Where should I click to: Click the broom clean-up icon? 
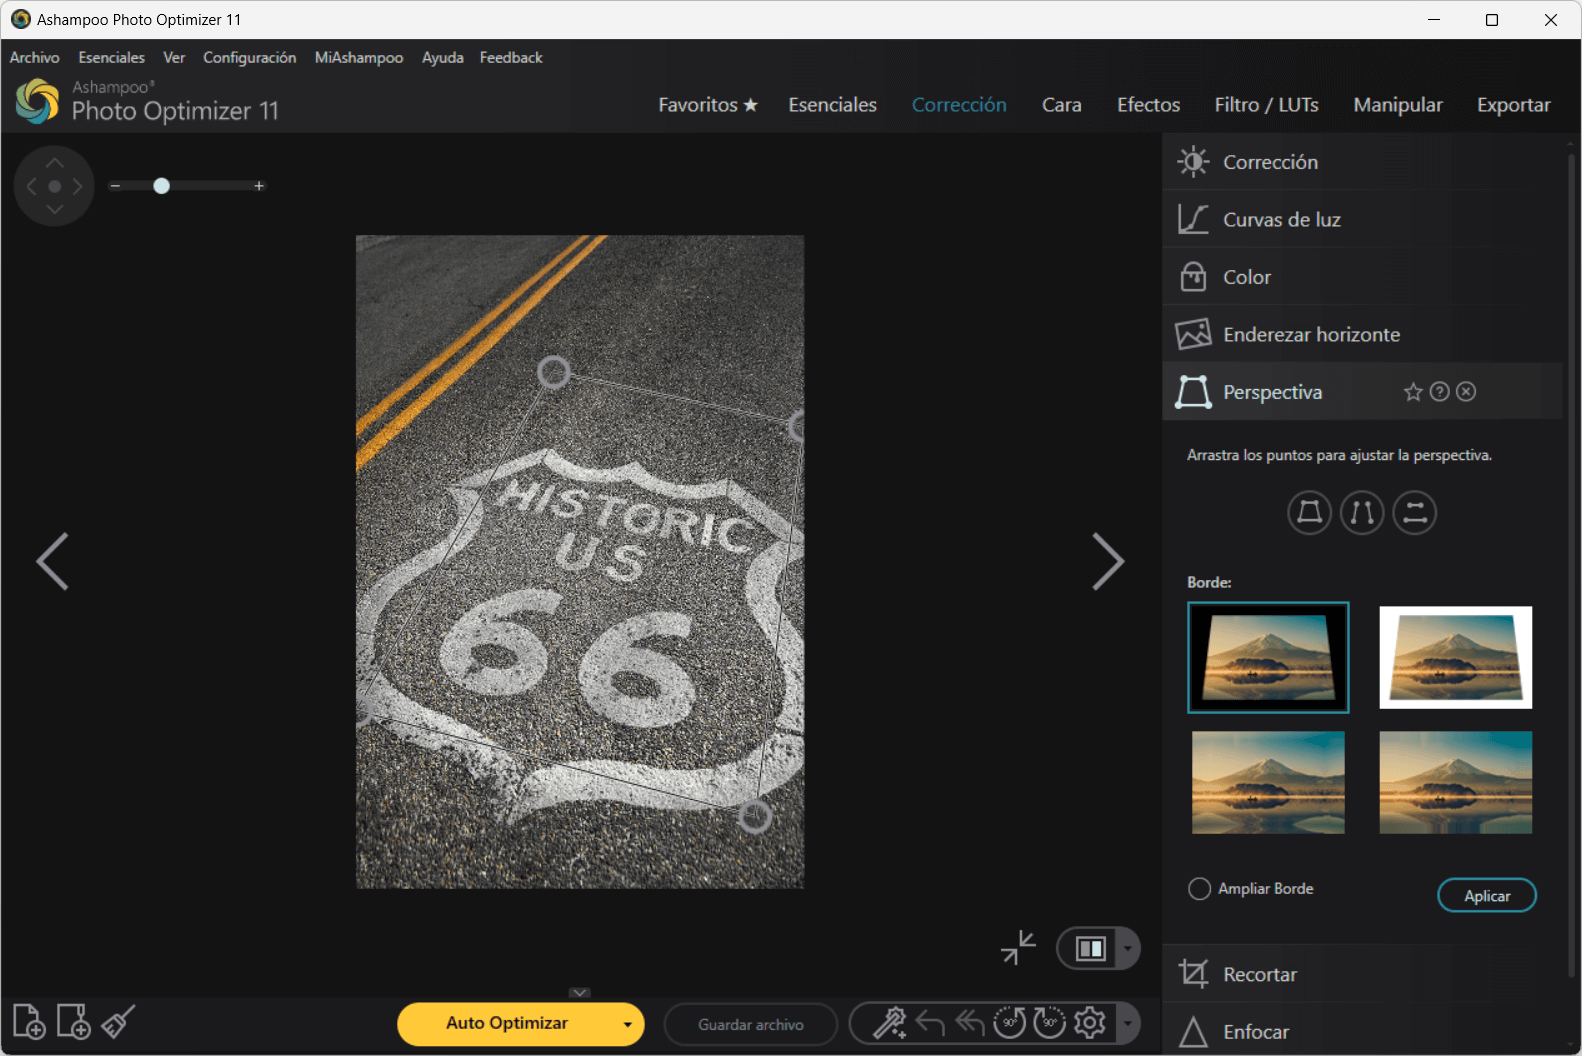(118, 1022)
